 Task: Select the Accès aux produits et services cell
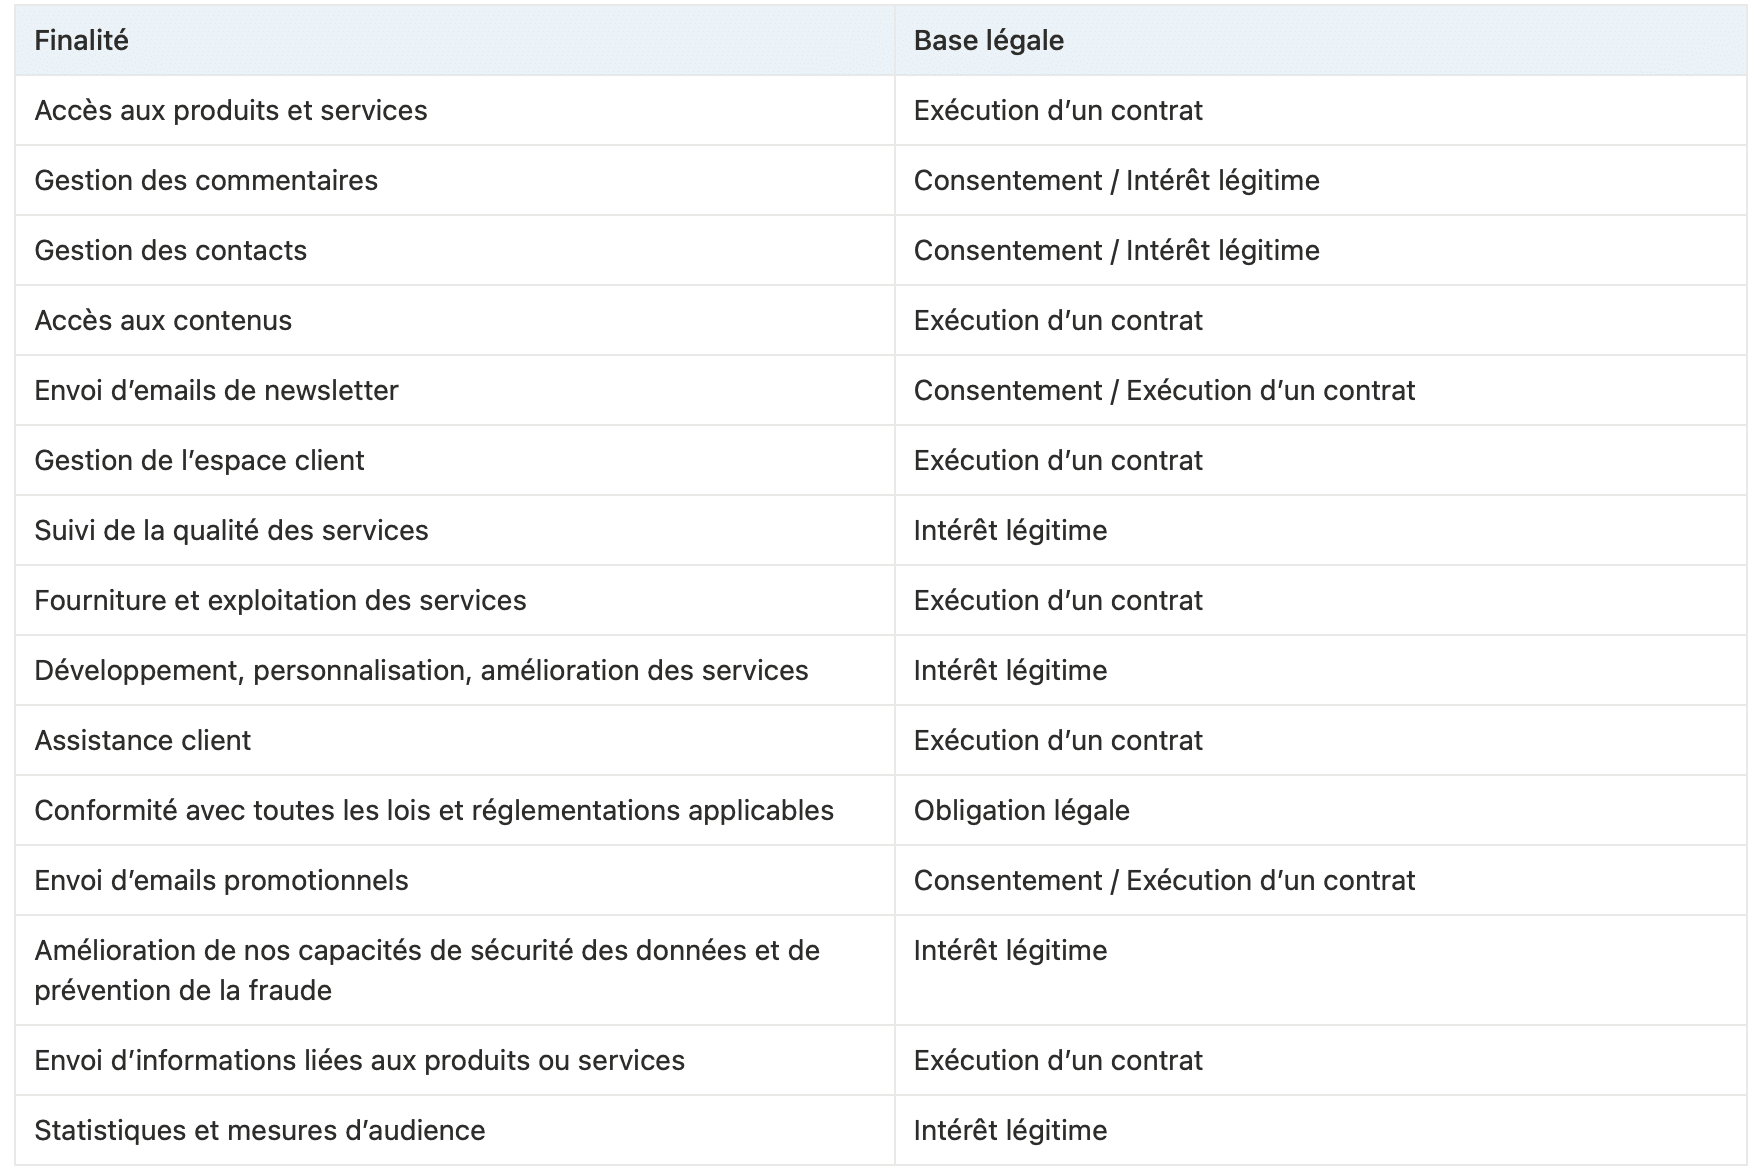[455, 110]
